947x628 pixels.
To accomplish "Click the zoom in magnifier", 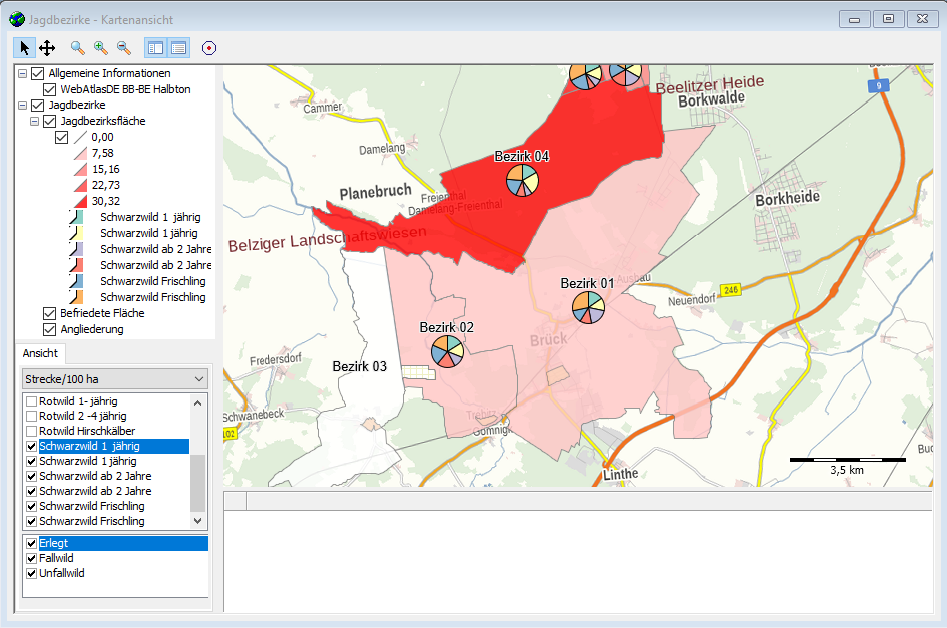I will coord(101,47).
